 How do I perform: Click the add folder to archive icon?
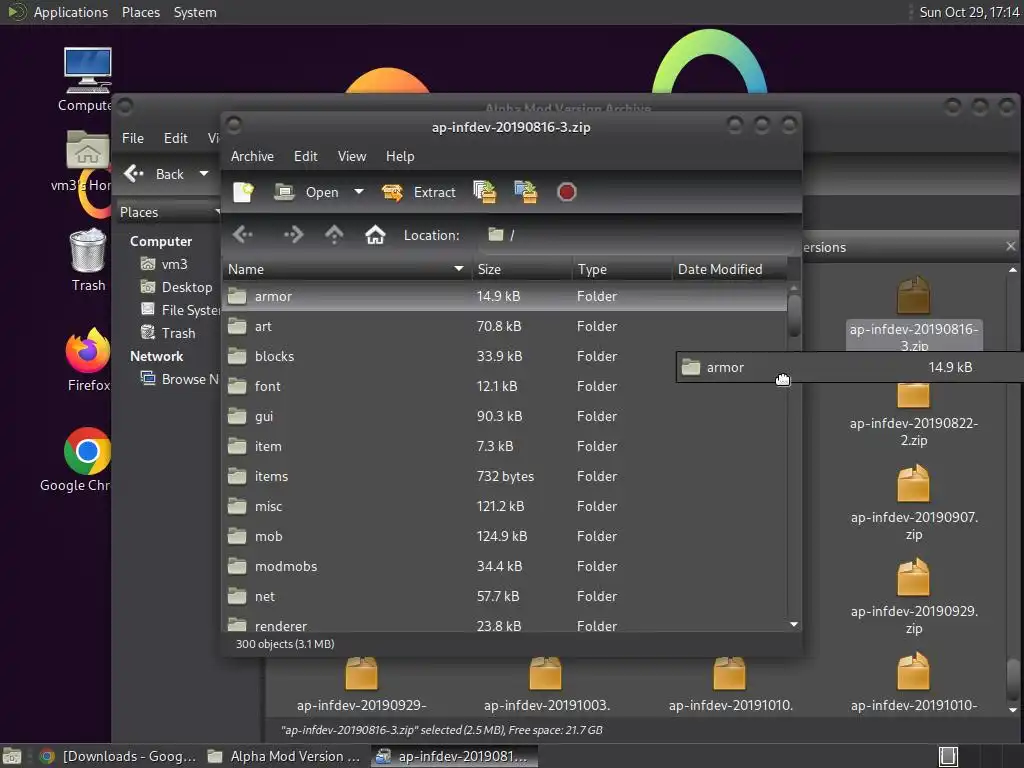tap(526, 192)
